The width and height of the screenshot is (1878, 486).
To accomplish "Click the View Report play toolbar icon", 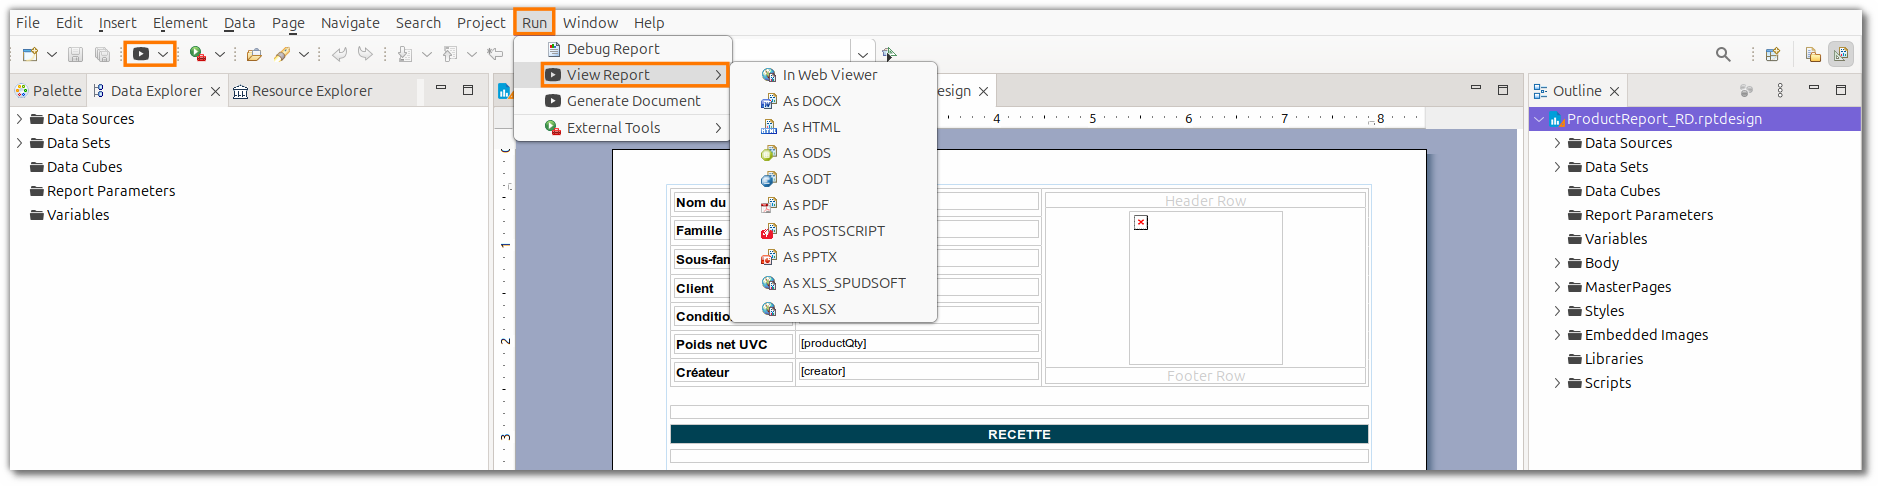I will click(x=141, y=54).
